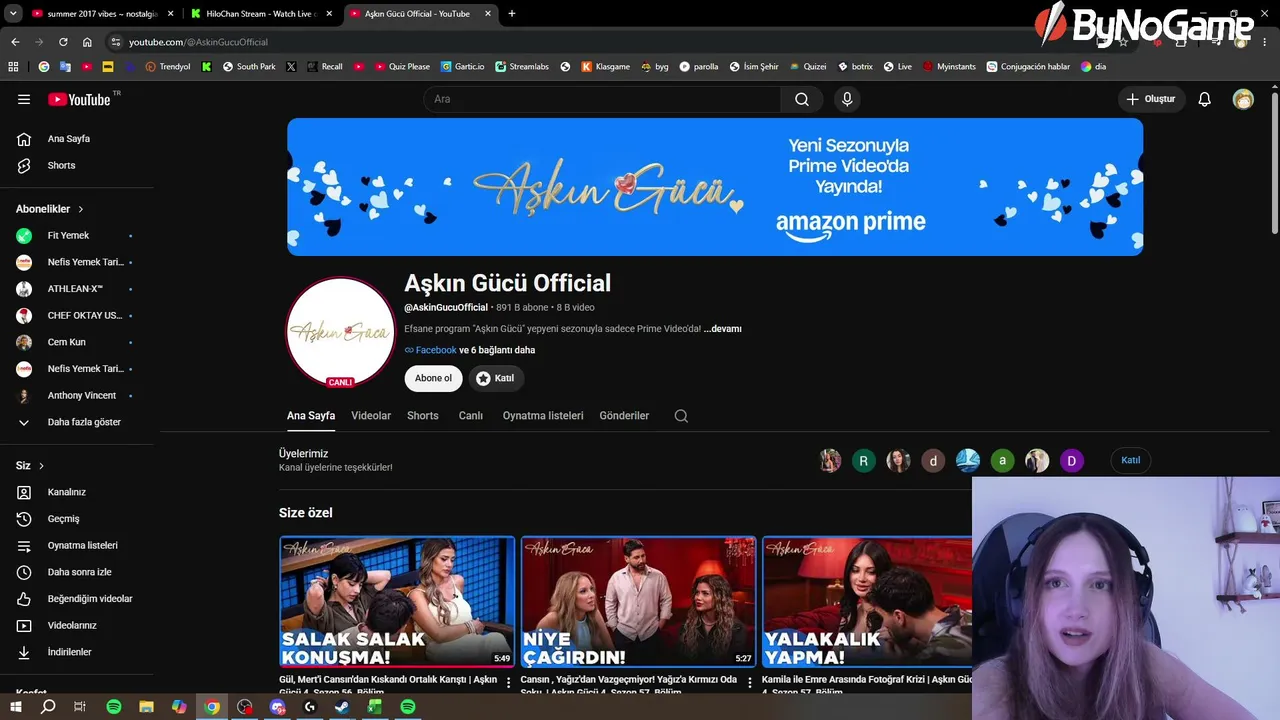1280x720 pixels.
Task: Click the Chrome home button
Action: coord(87,42)
